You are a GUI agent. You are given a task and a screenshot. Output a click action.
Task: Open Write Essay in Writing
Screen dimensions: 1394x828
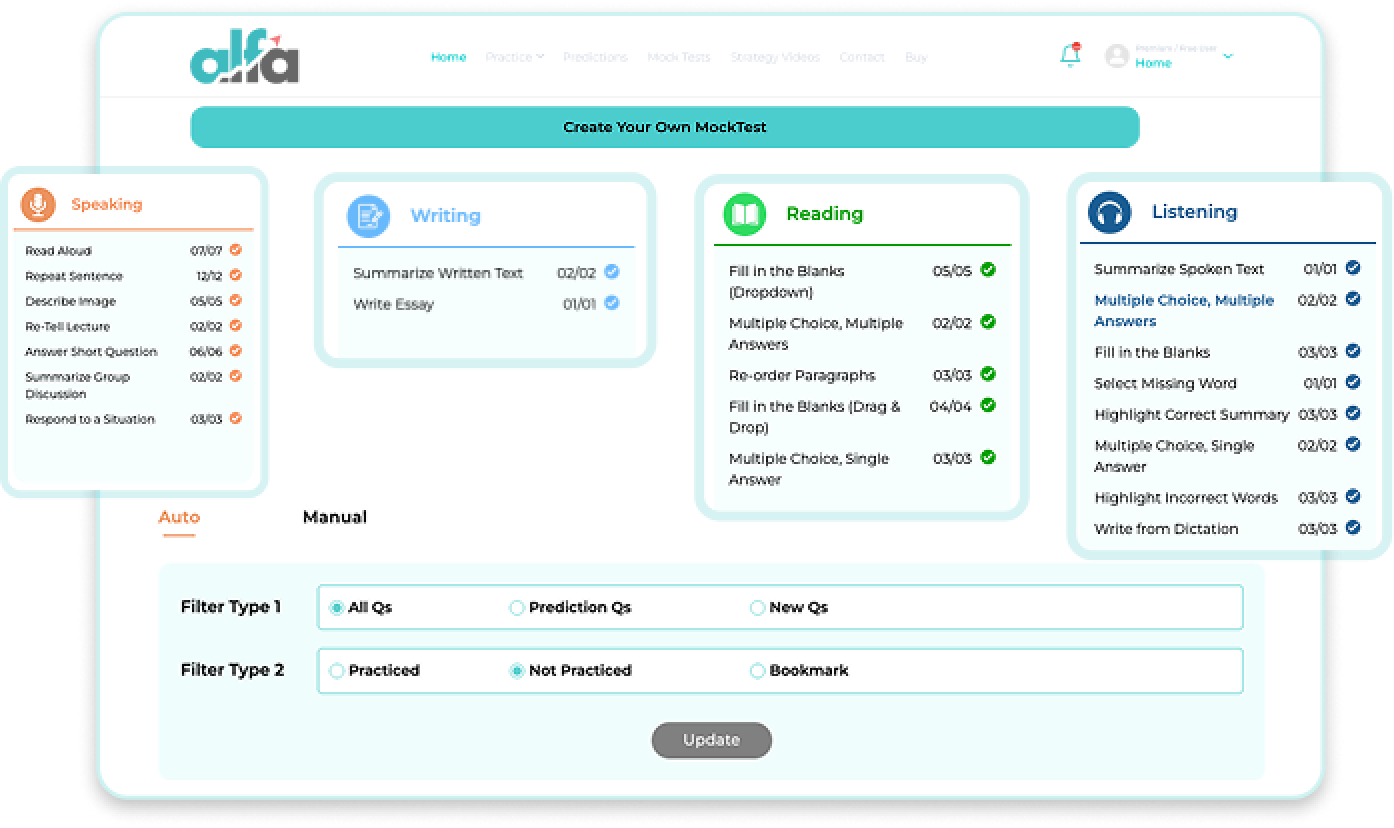(394, 304)
